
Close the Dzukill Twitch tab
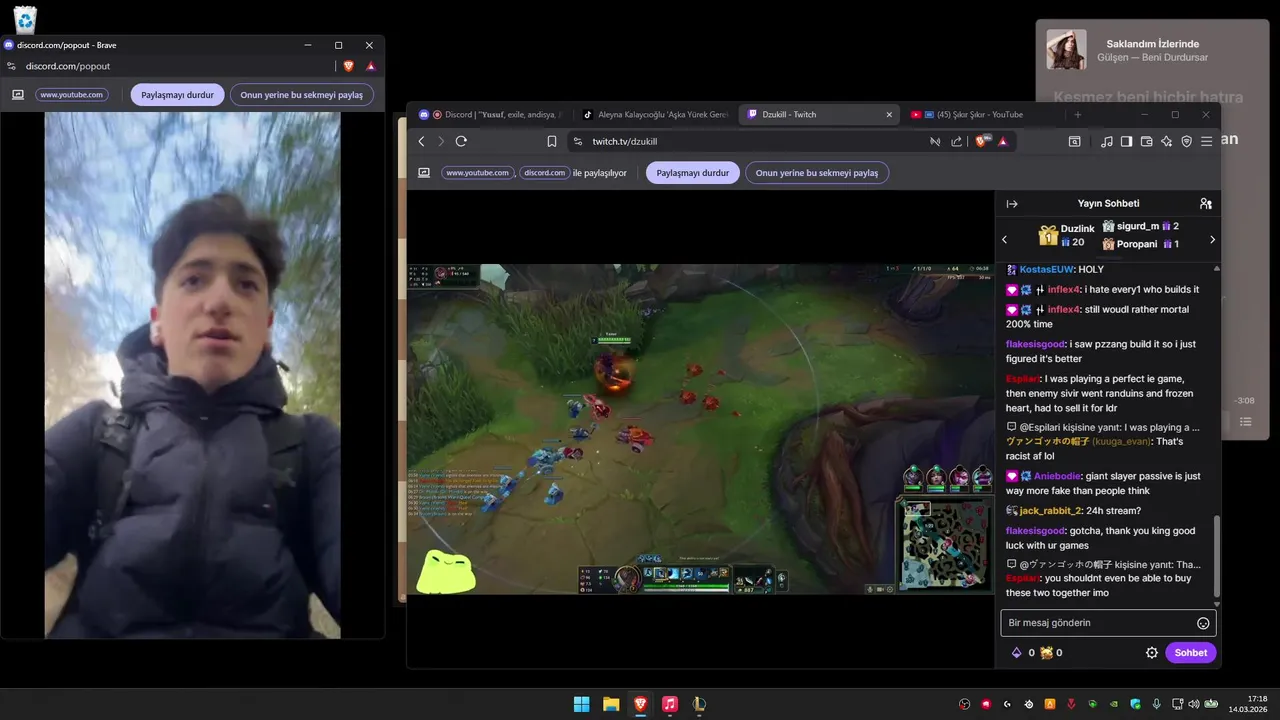889,114
